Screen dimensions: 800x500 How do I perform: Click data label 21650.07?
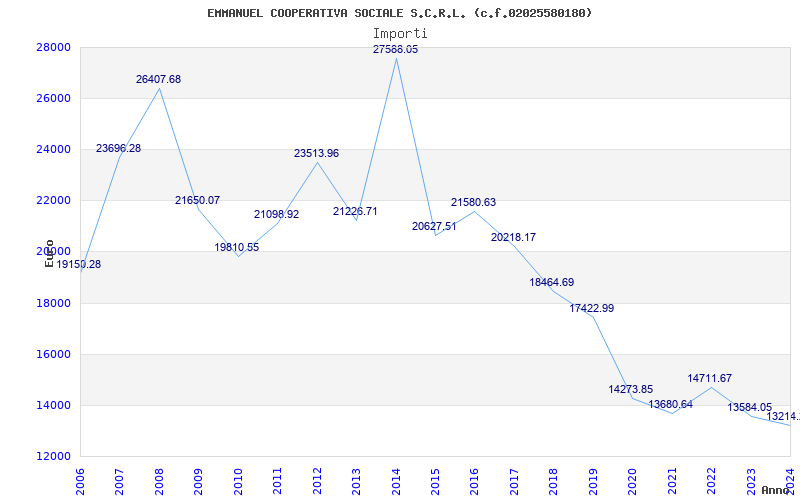pos(197,200)
